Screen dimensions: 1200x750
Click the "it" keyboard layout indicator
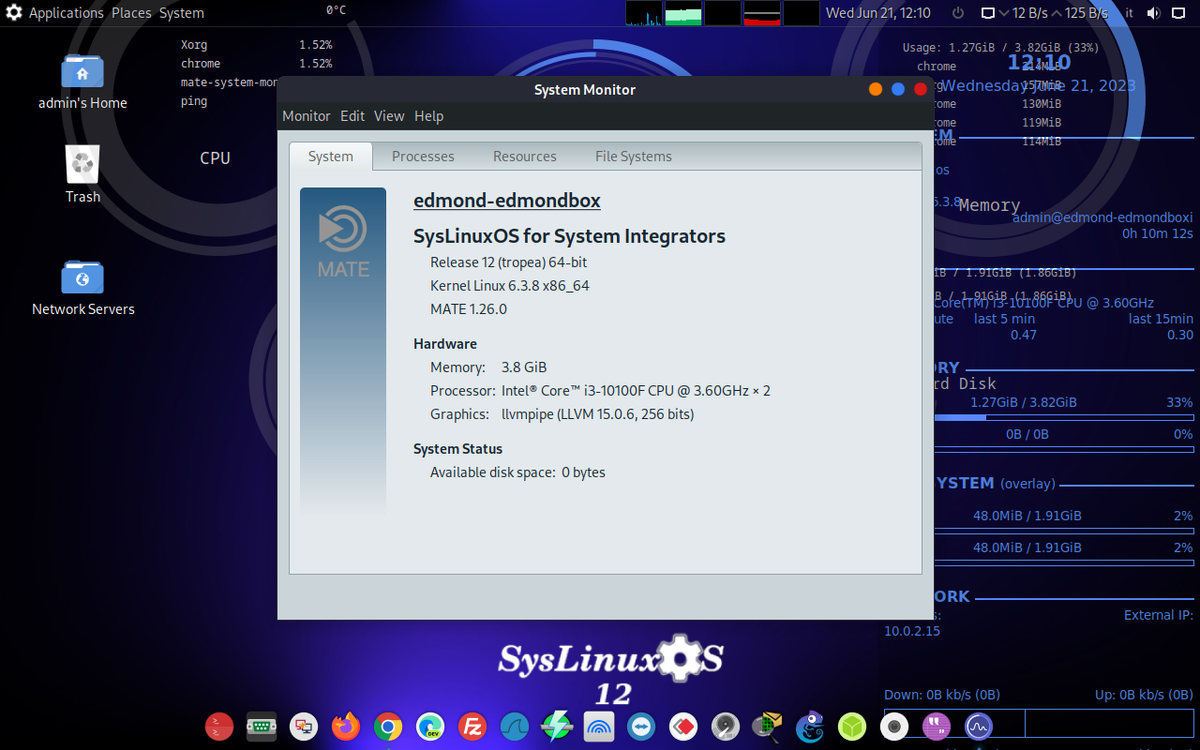1129,13
